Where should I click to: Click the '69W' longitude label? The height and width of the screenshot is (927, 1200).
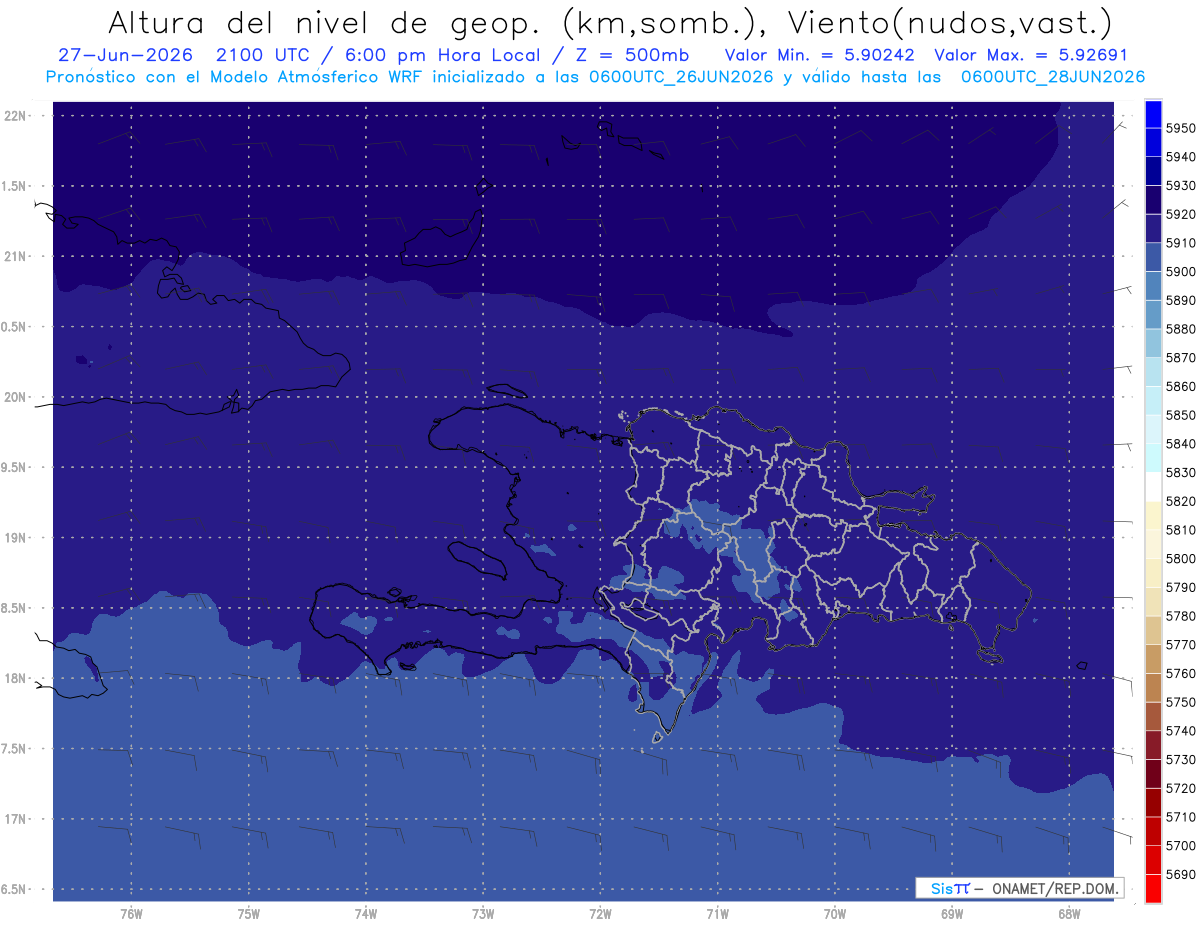(x=952, y=913)
